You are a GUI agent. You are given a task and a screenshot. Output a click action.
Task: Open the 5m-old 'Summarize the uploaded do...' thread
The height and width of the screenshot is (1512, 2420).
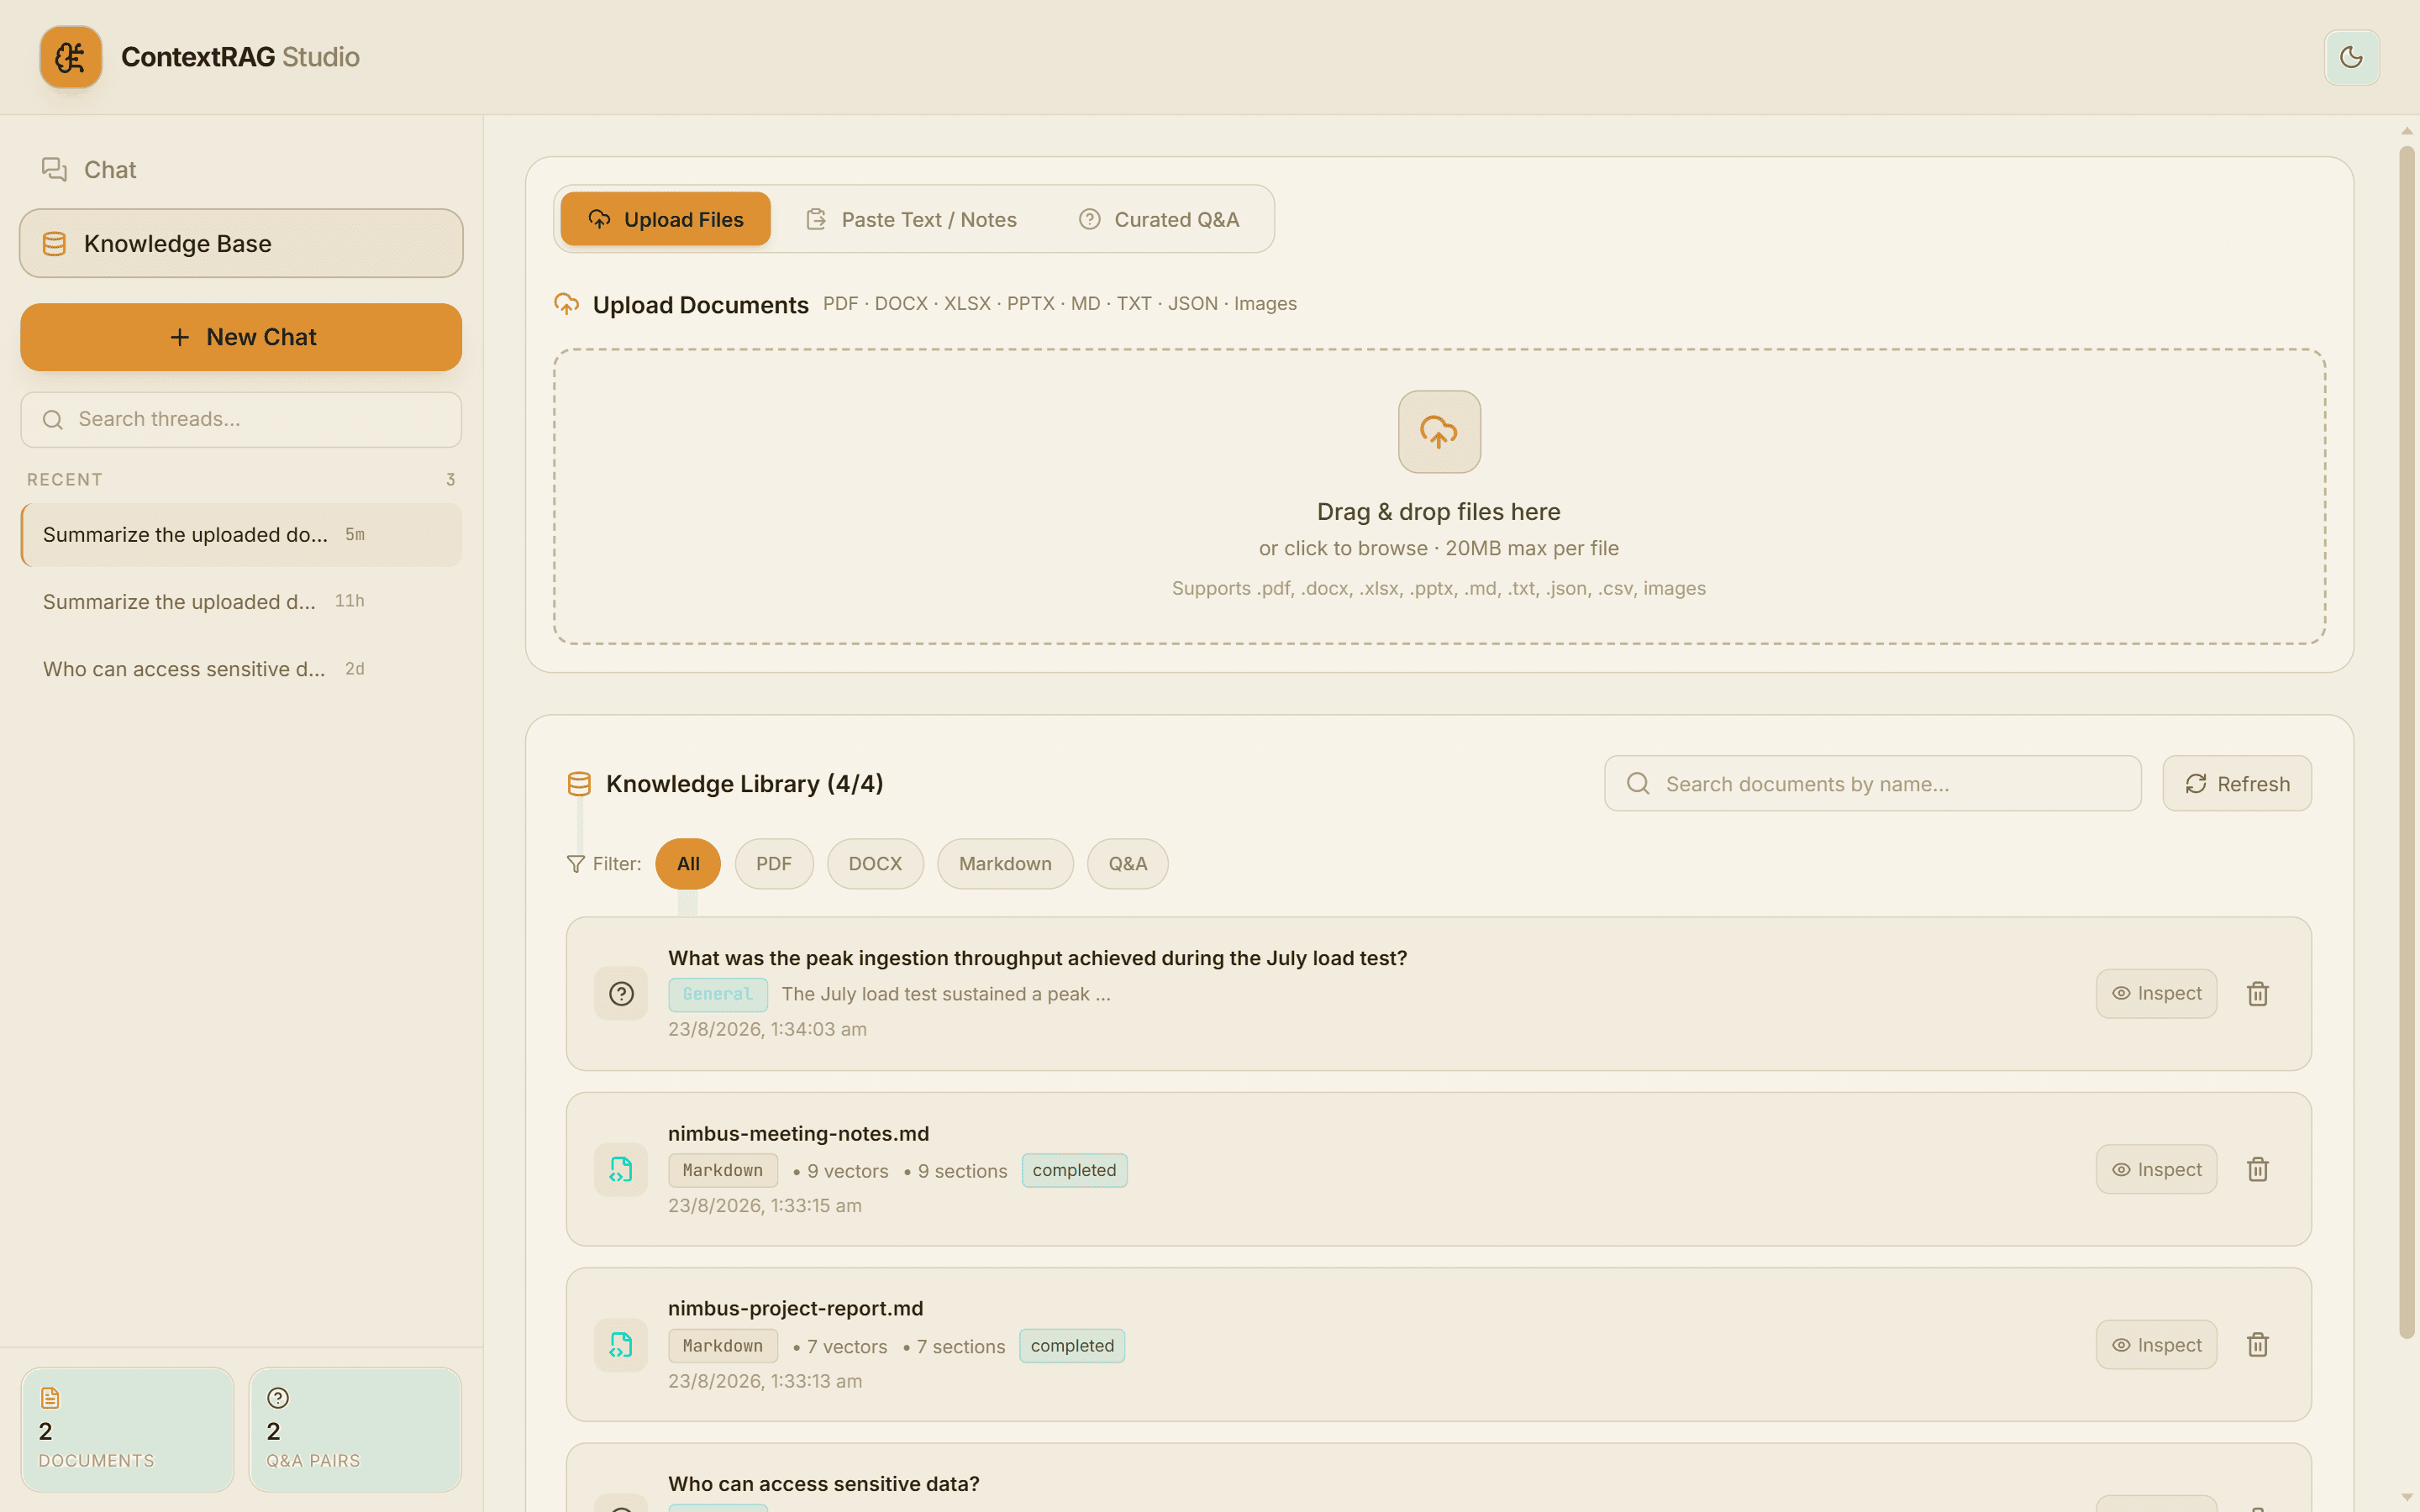tap(241, 535)
